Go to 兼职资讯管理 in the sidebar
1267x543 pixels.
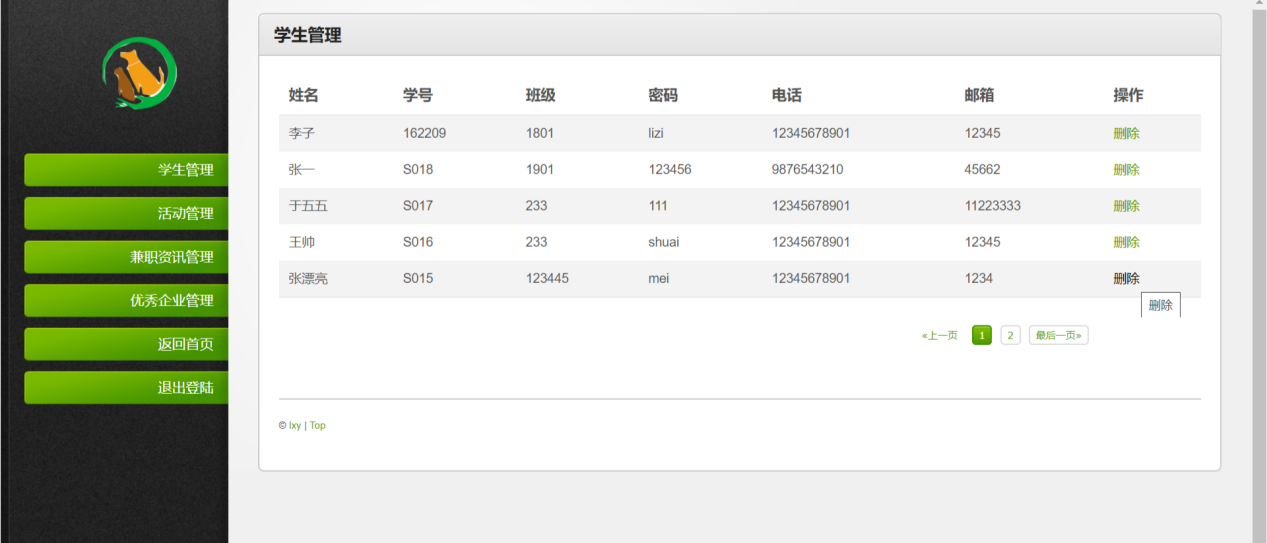126,257
